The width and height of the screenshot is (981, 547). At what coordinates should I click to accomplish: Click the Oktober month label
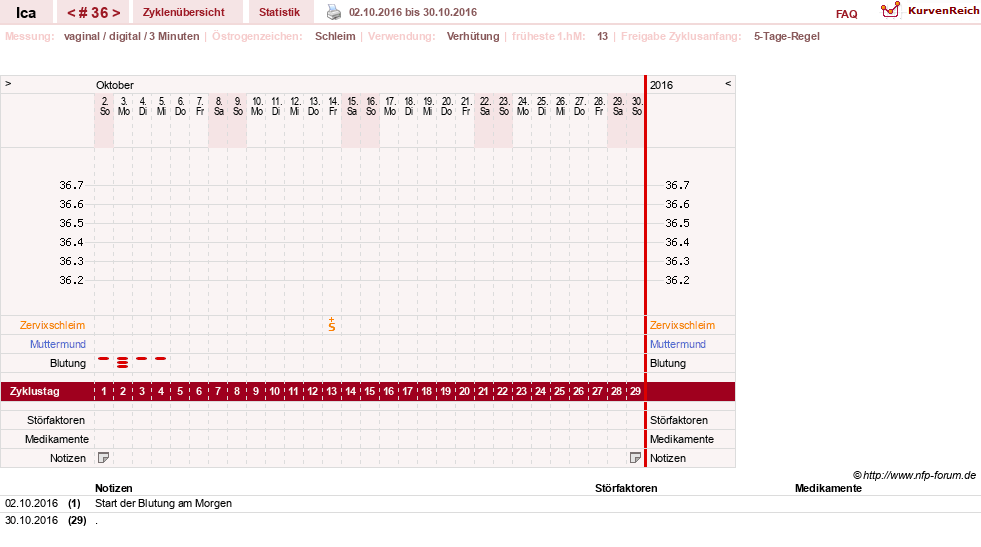point(114,85)
